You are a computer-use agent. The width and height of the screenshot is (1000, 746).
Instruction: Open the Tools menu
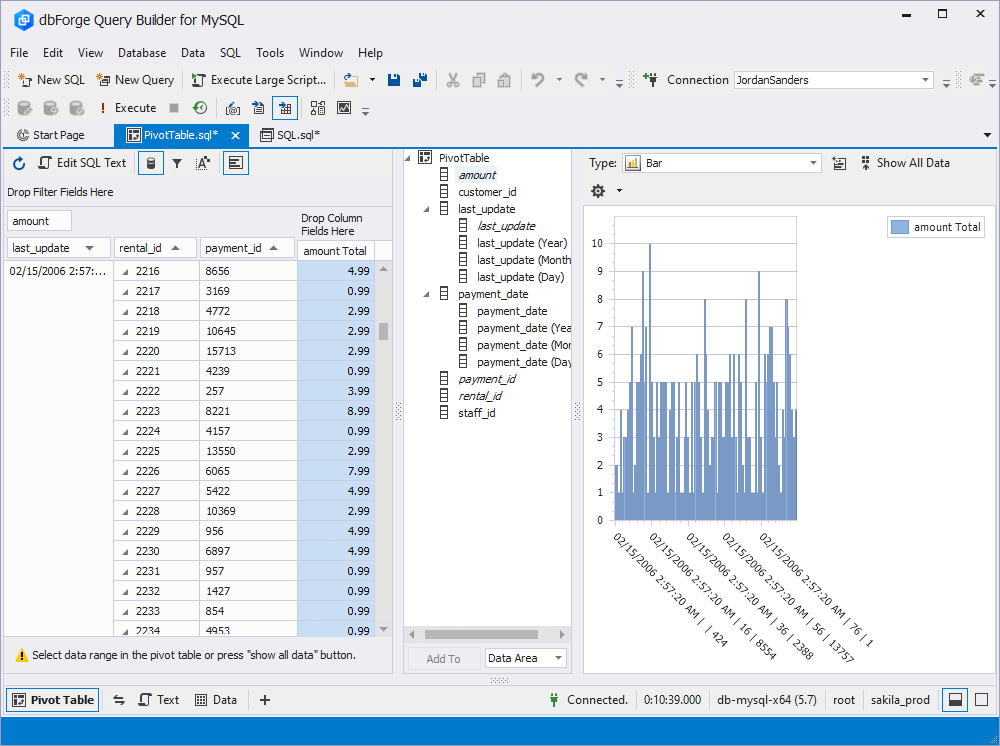[x=270, y=53]
